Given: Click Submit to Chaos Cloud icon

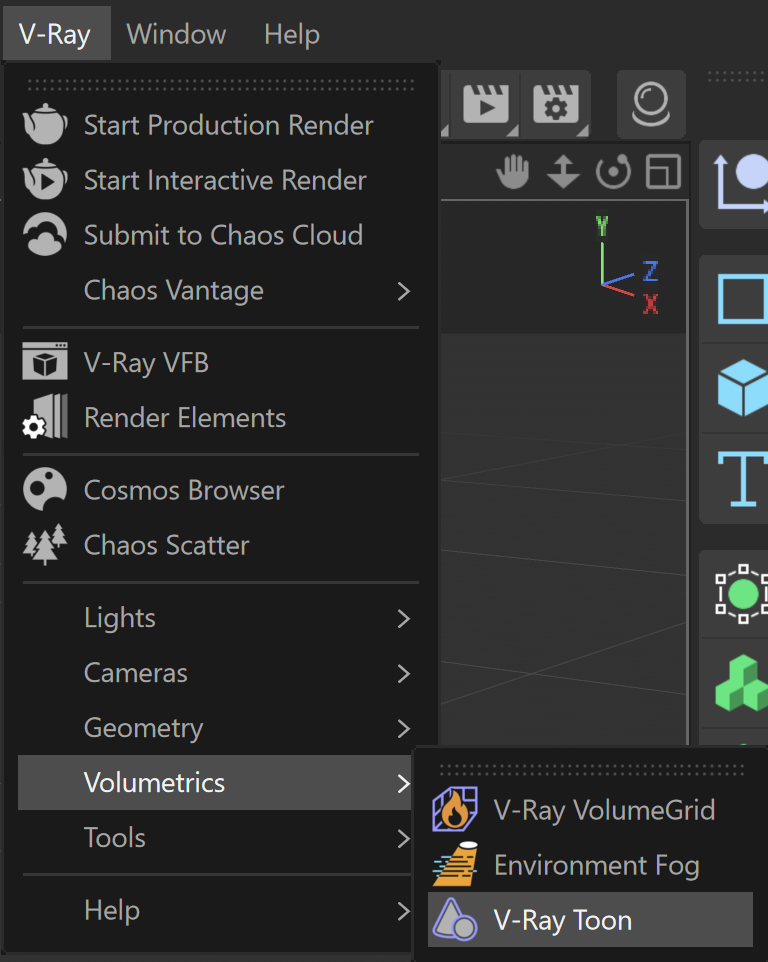Looking at the screenshot, I should pos(45,234).
